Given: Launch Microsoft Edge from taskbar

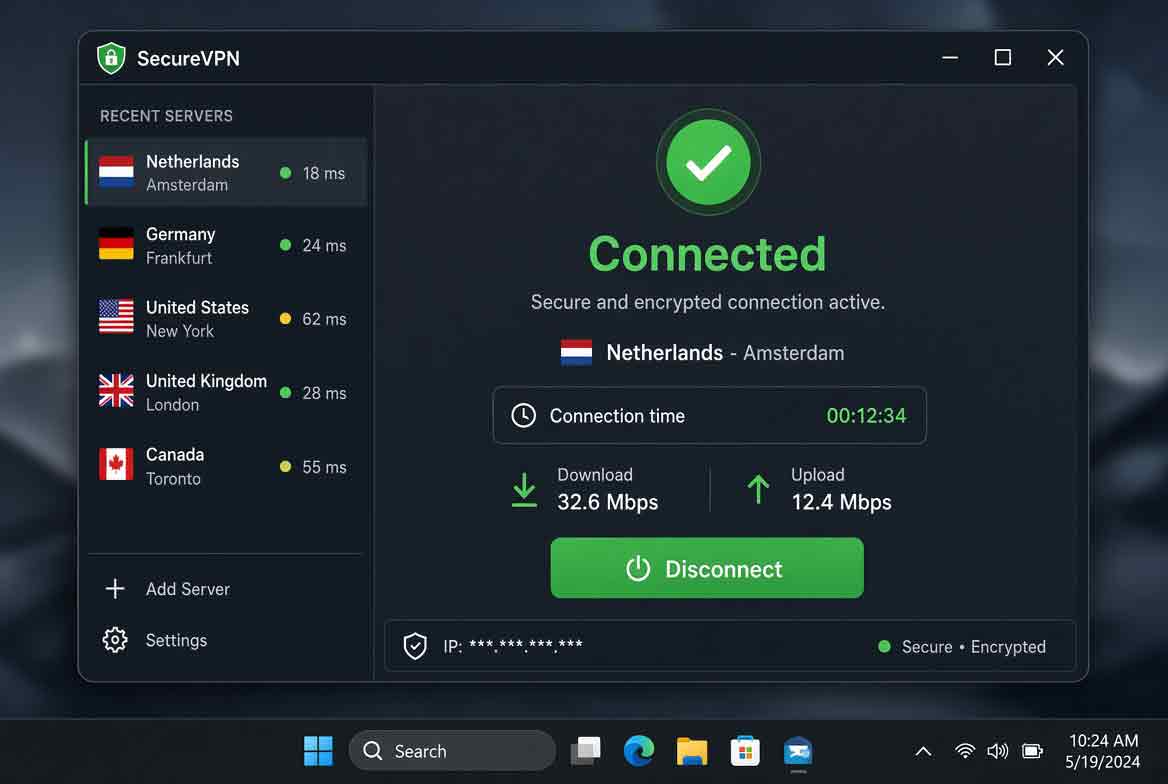Looking at the screenshot, I should (x=638, y=750).
